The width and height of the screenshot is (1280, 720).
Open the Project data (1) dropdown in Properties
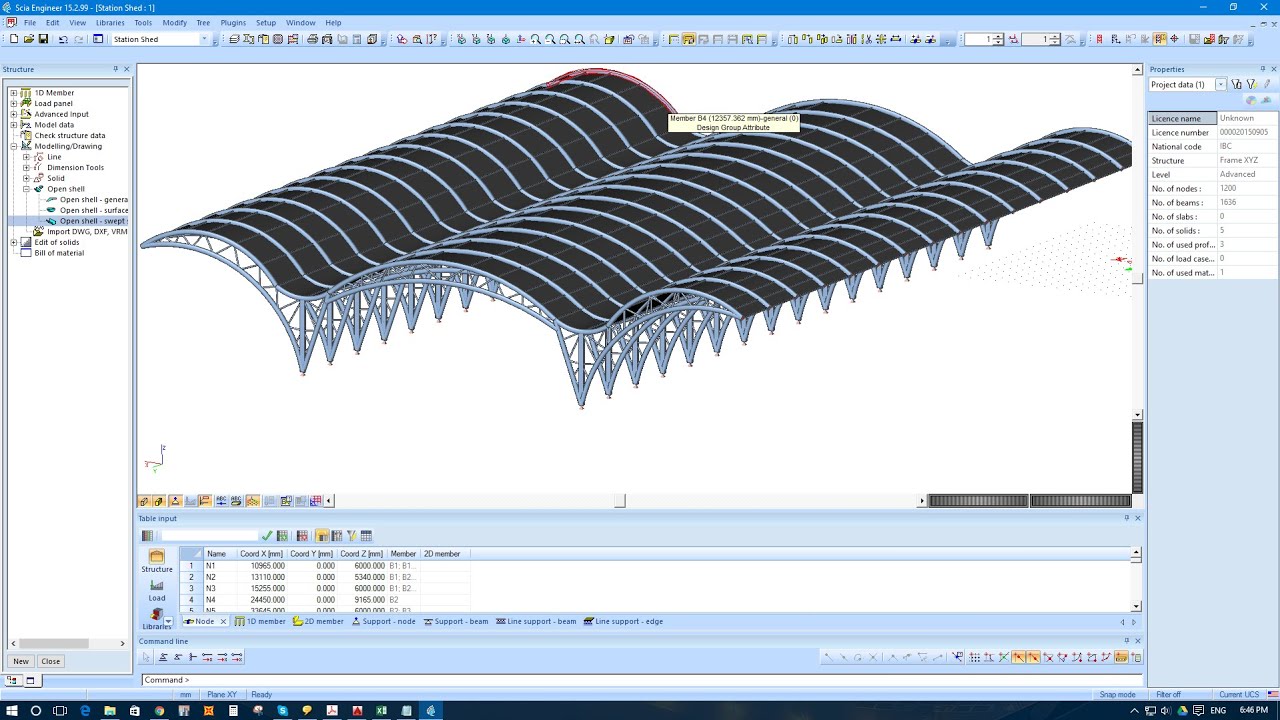point(1220,84)
